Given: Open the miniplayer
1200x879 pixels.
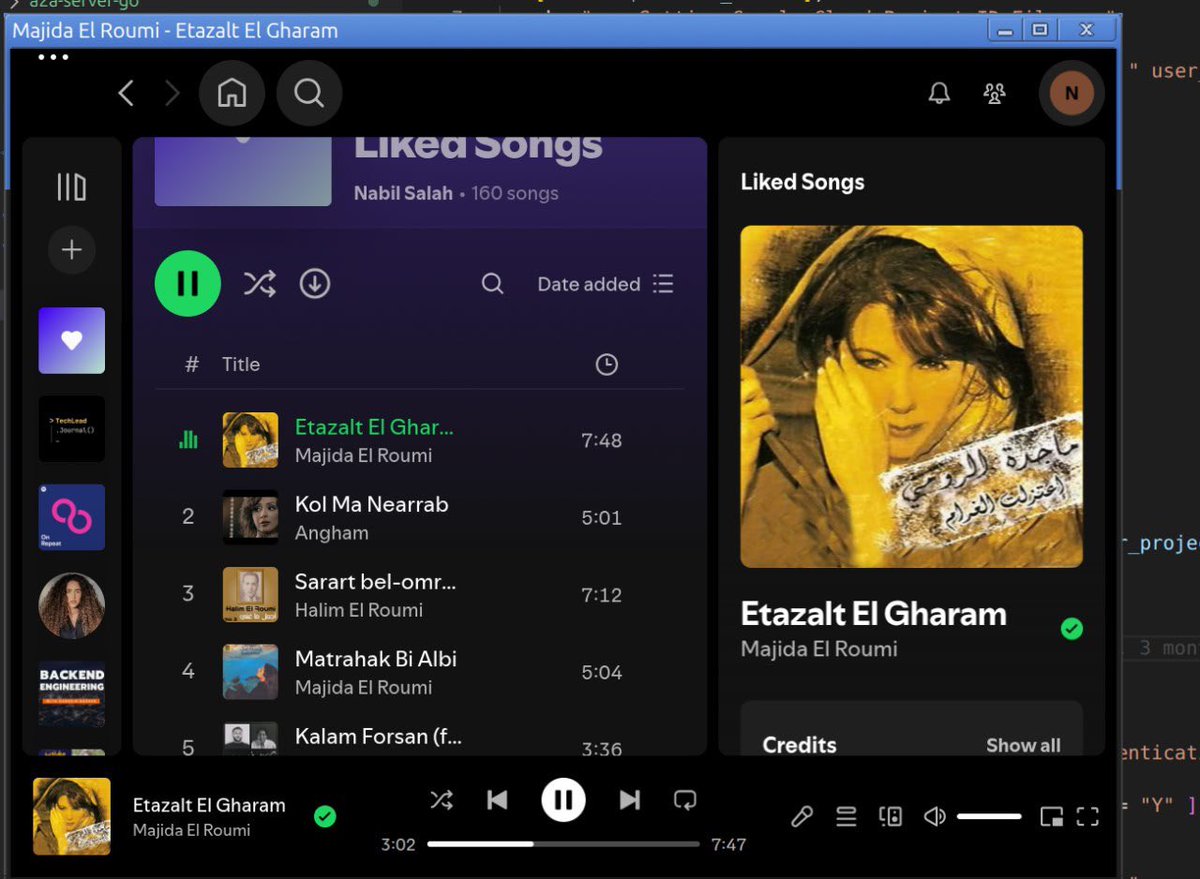Looking at the screenshot, I should tap(1051, 817).
